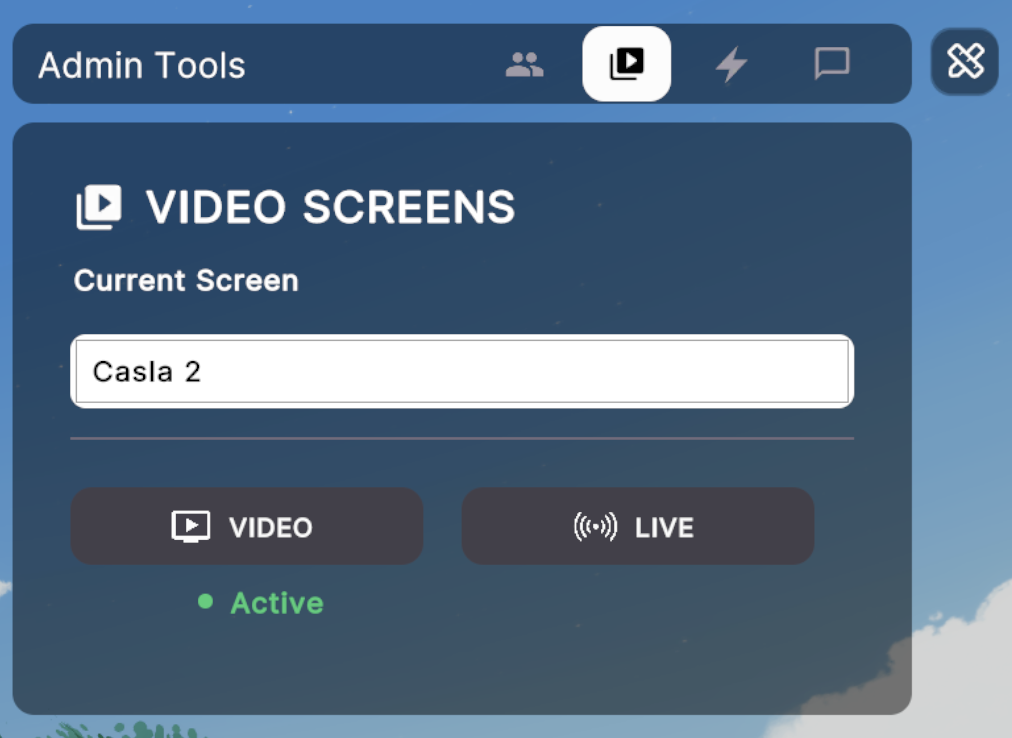This screenshot has height=738, width=1012.
Task: Click the green Active status dot
Action: coord(205,602)
